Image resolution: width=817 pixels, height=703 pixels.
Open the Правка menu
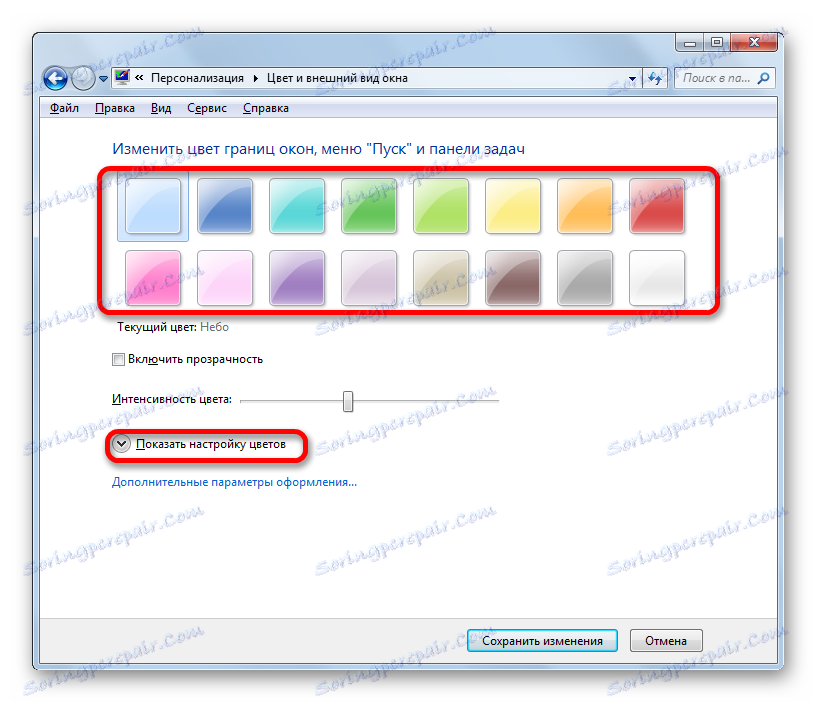pos(115,108)
